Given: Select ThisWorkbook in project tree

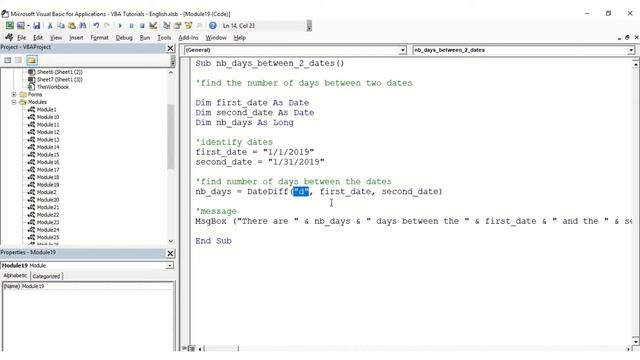Looking at the screenshot, I should tap(53, 87).
